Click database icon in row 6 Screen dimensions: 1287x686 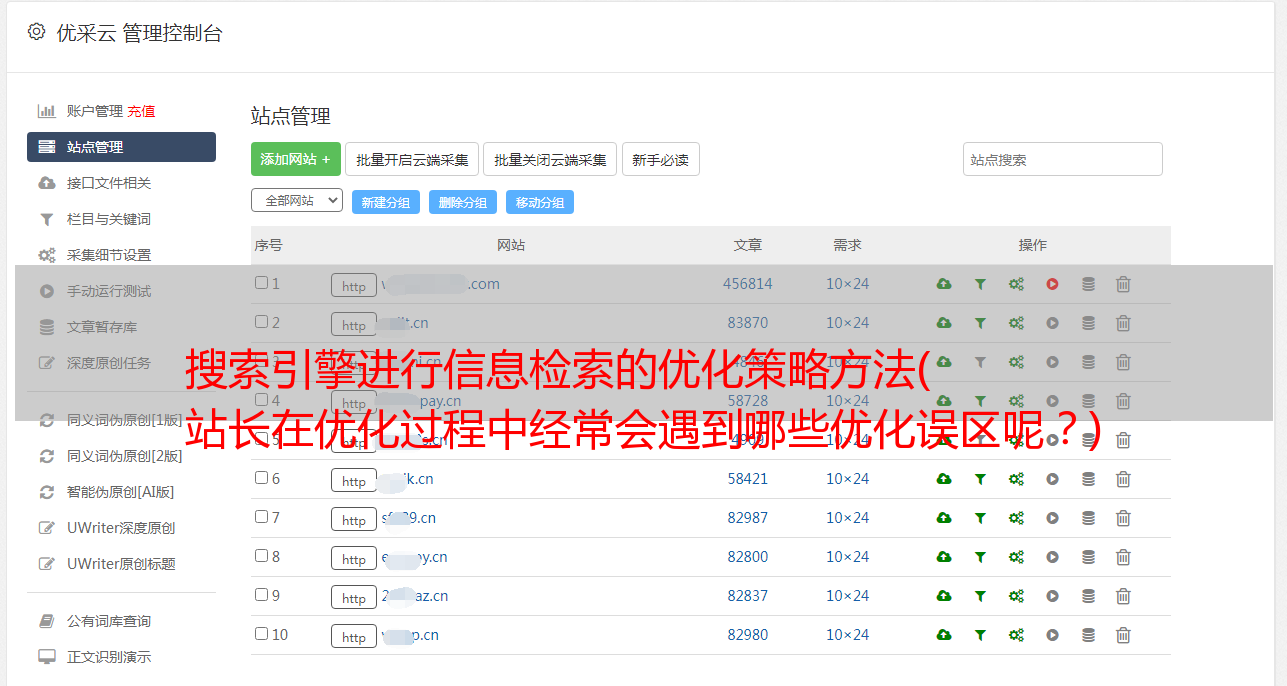click(1088, 479)
